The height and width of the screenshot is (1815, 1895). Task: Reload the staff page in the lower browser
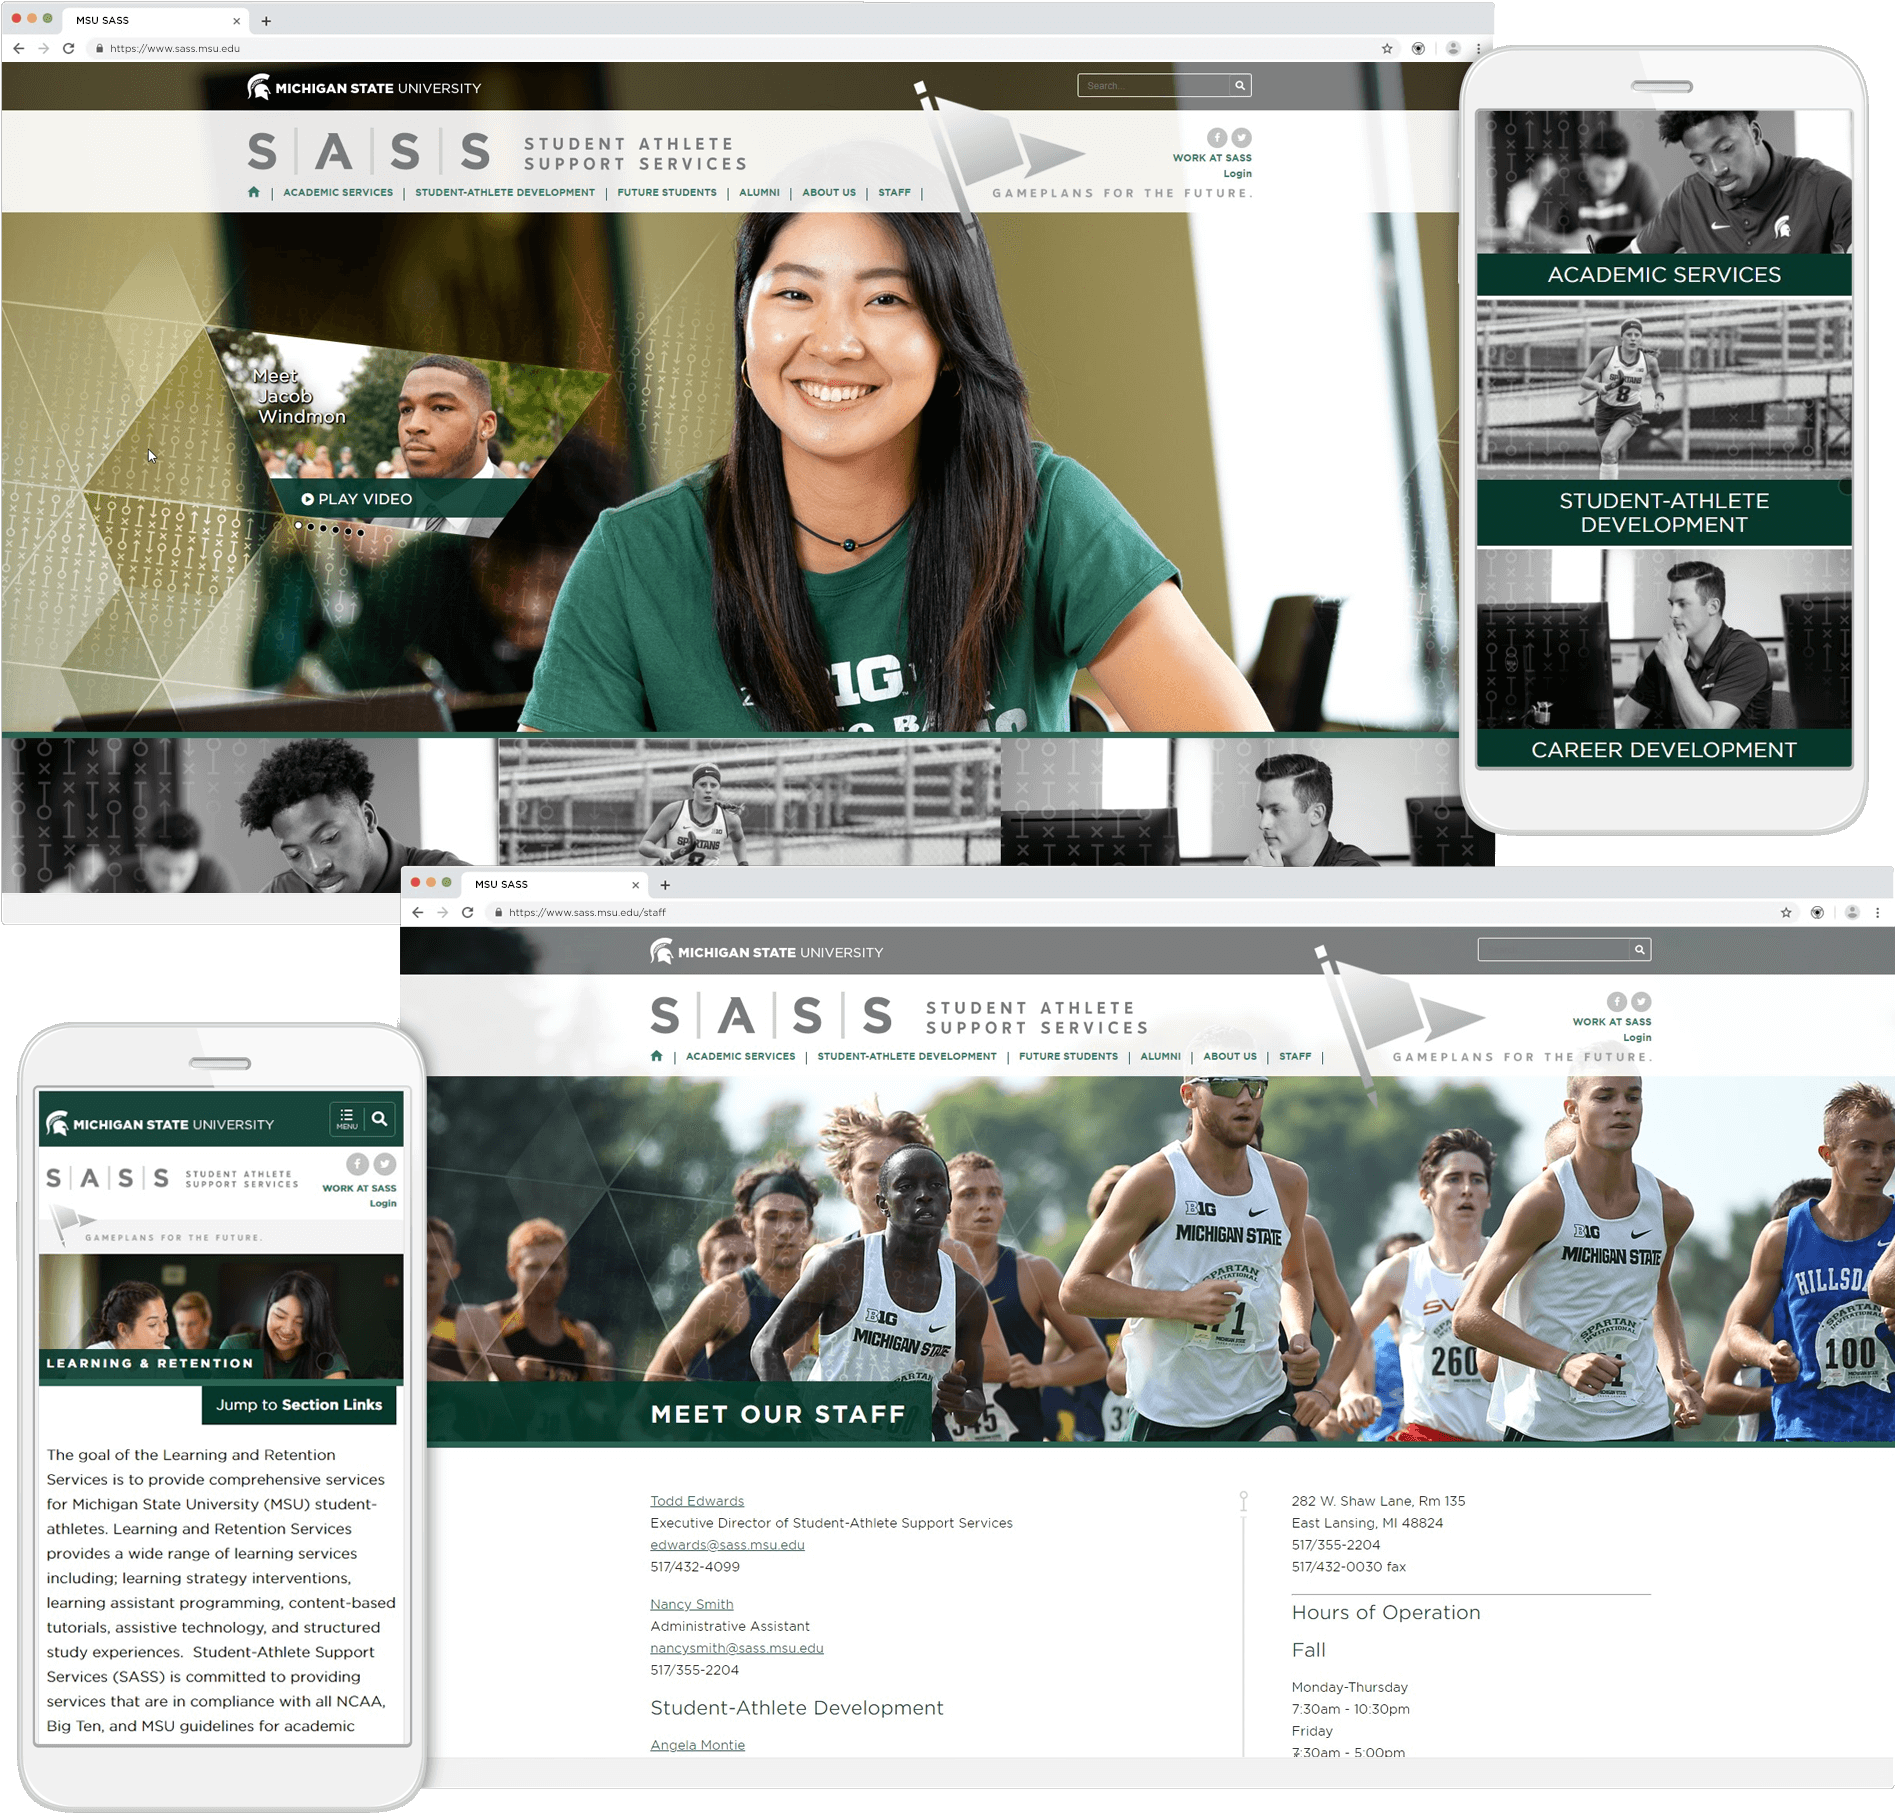click(467, 912)
